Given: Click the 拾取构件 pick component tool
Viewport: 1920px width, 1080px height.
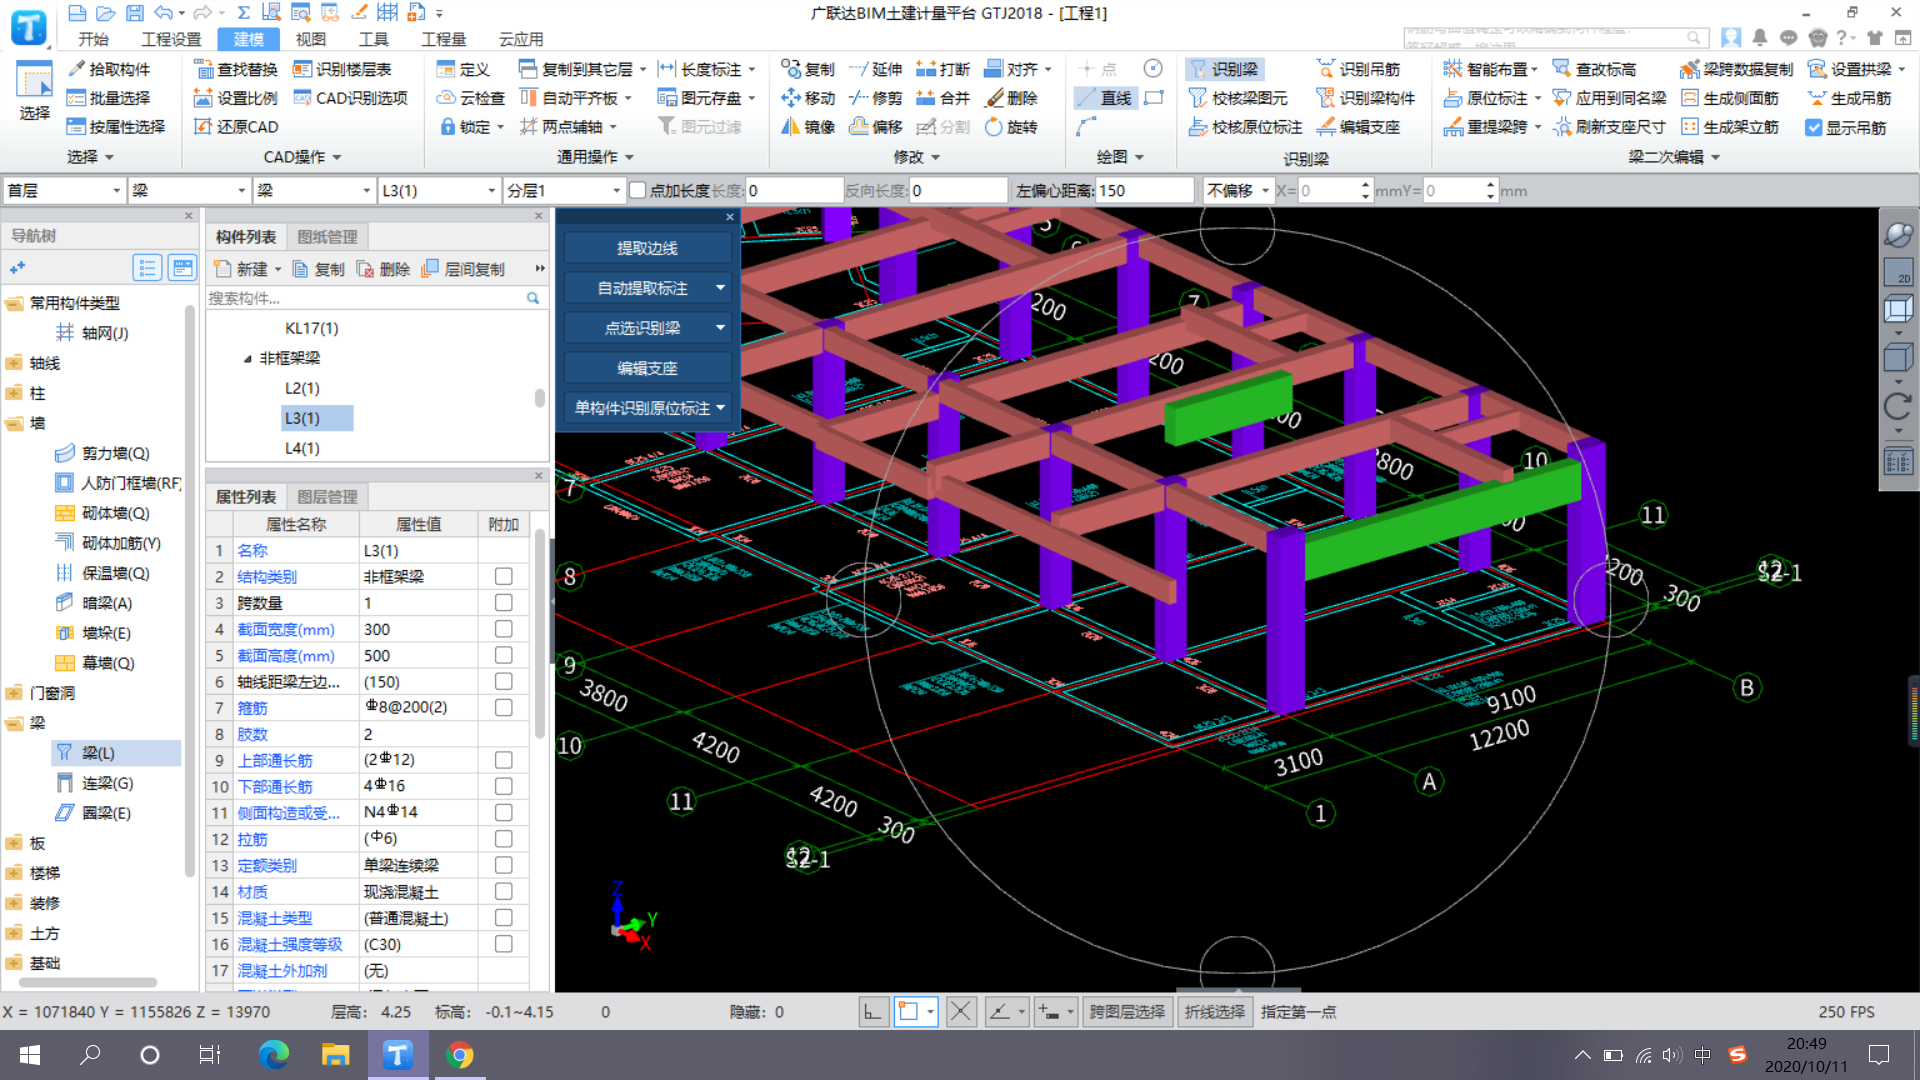Looking at the screenshot, I should pyautogui.click(x=109, y=69).
